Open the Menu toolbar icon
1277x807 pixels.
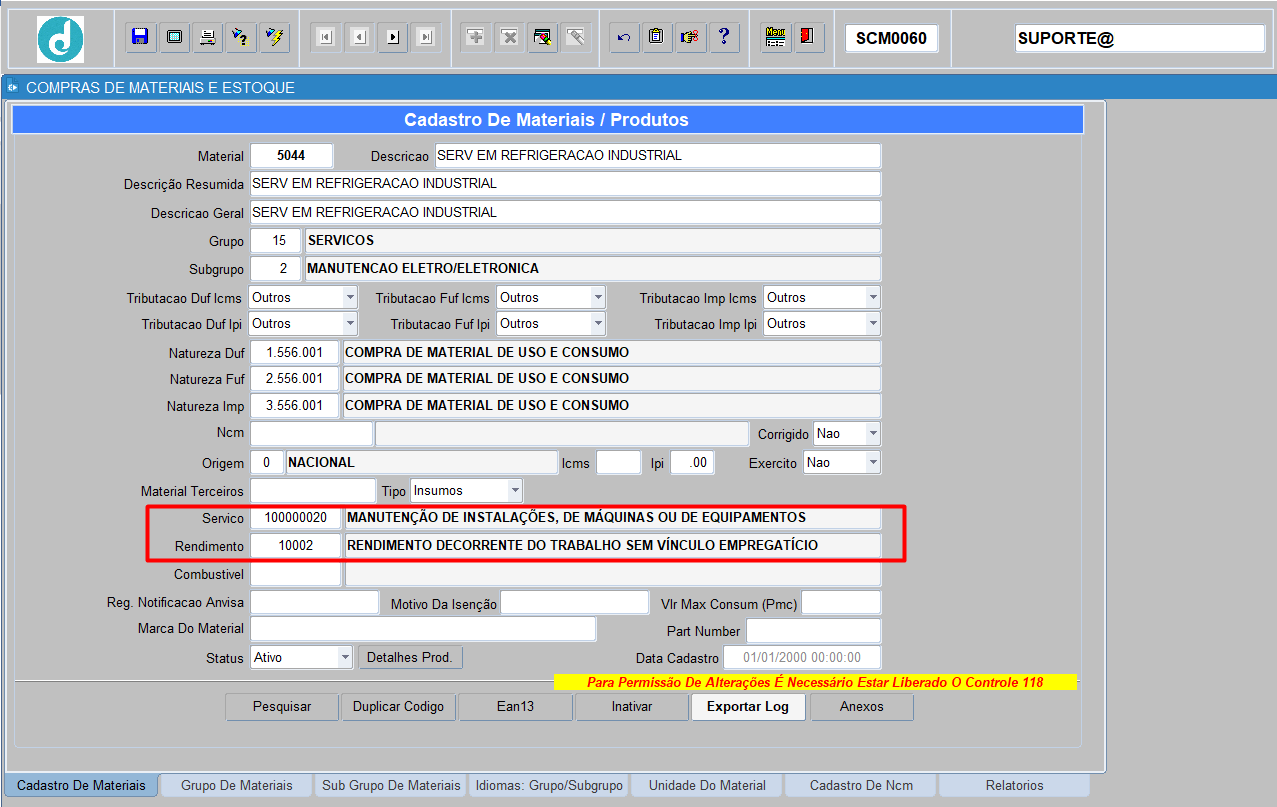(776, 37)
